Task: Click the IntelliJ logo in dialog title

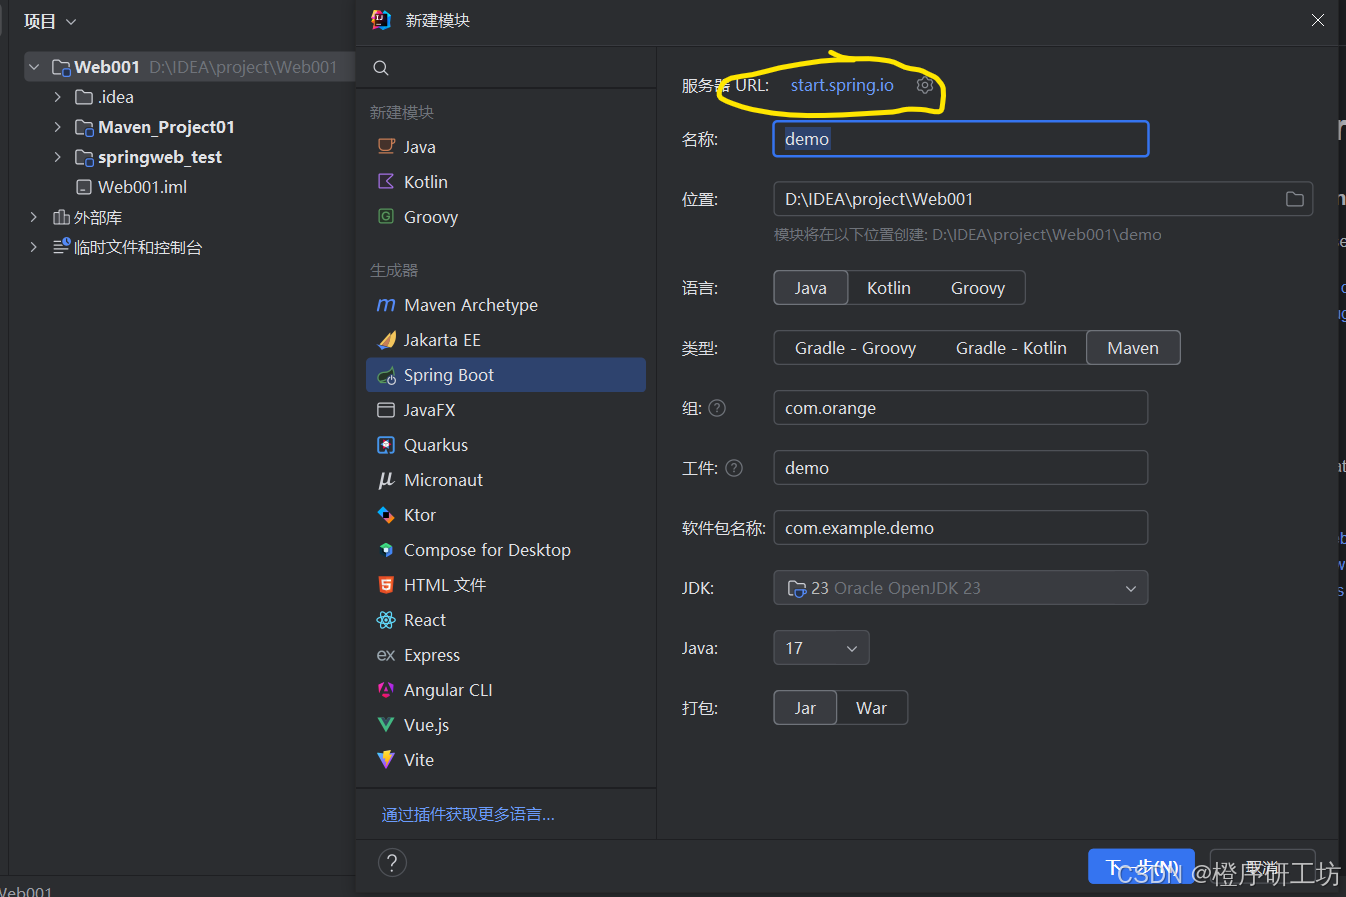Action: 381,20
